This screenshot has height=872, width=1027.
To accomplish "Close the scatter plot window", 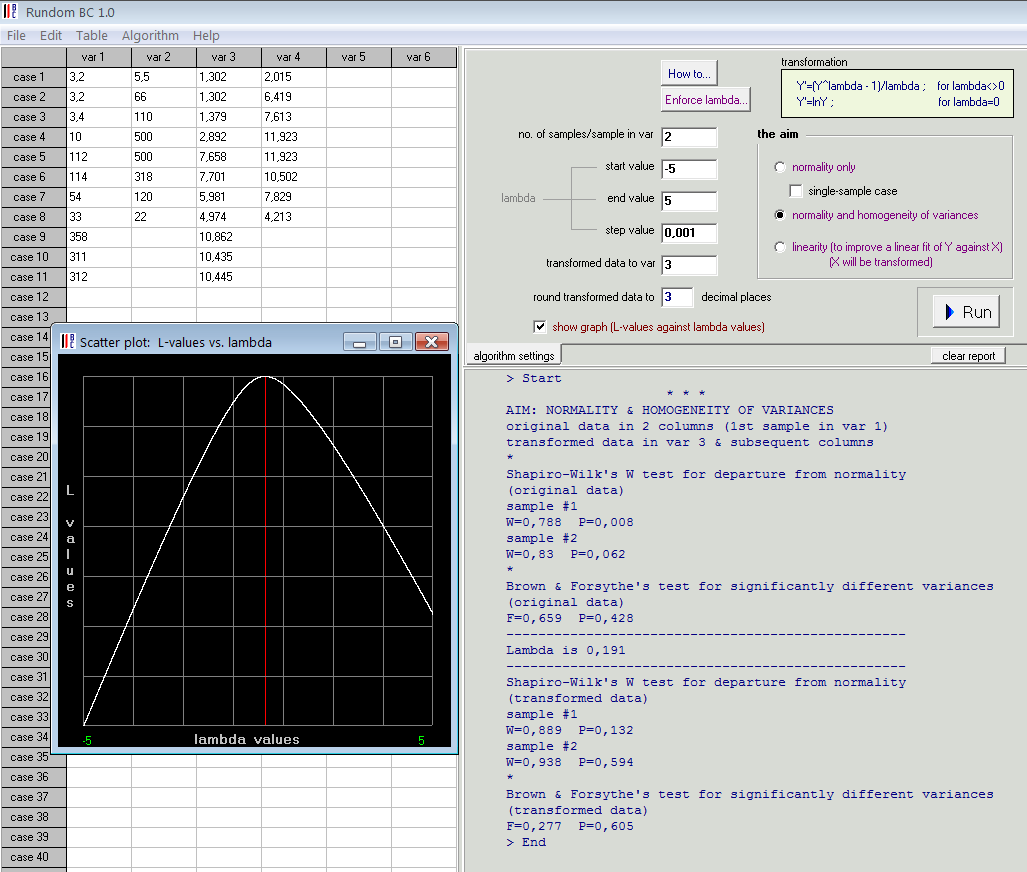I will click(431, 342).
